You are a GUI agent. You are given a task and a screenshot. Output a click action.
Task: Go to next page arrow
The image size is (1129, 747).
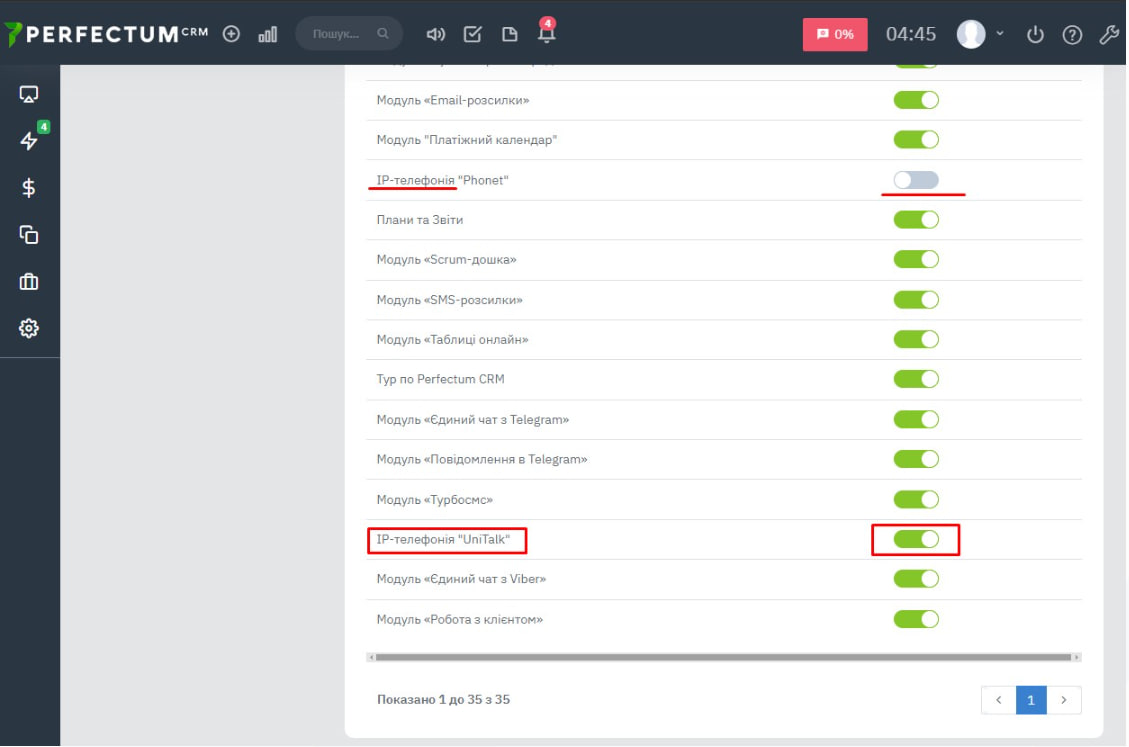pos(1064,700)
